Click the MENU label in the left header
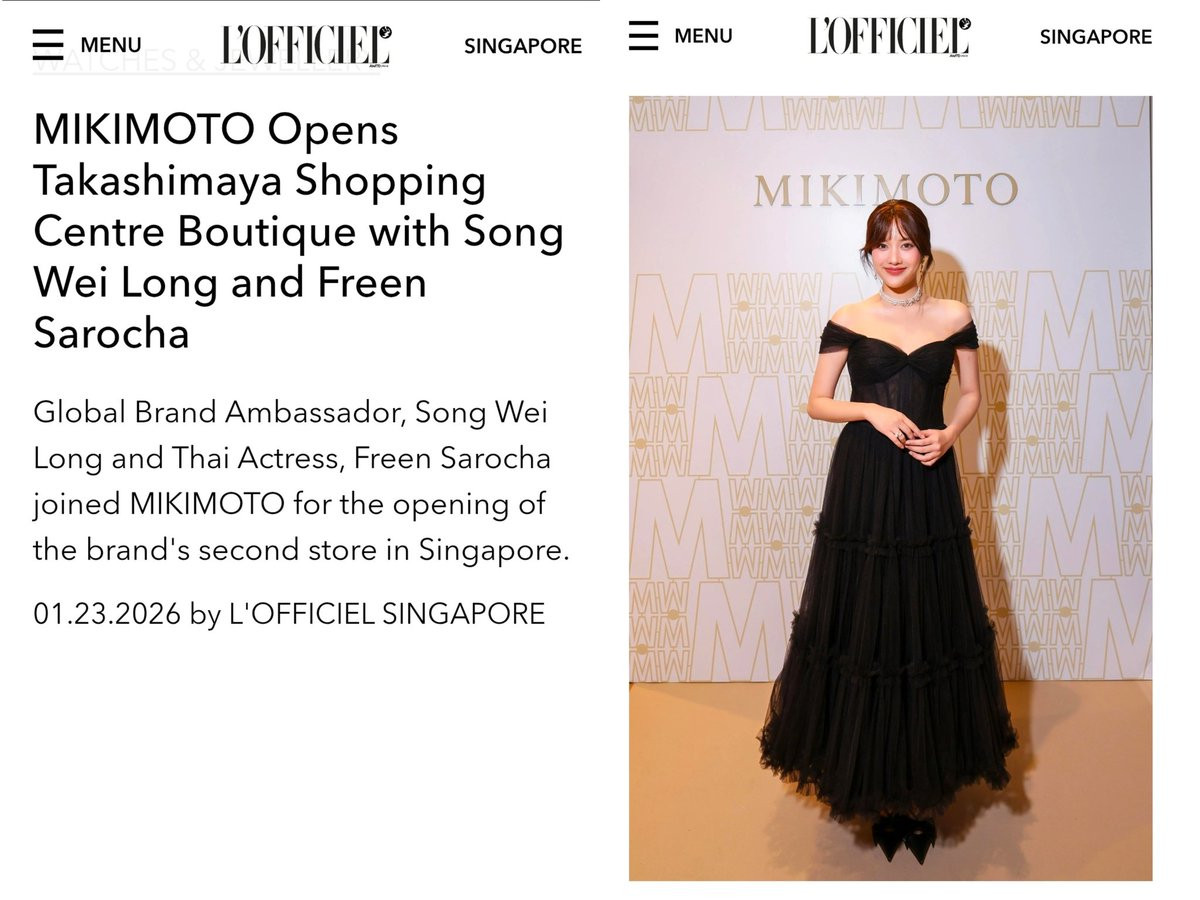The image size is (1200, 900). click(111, 45)
